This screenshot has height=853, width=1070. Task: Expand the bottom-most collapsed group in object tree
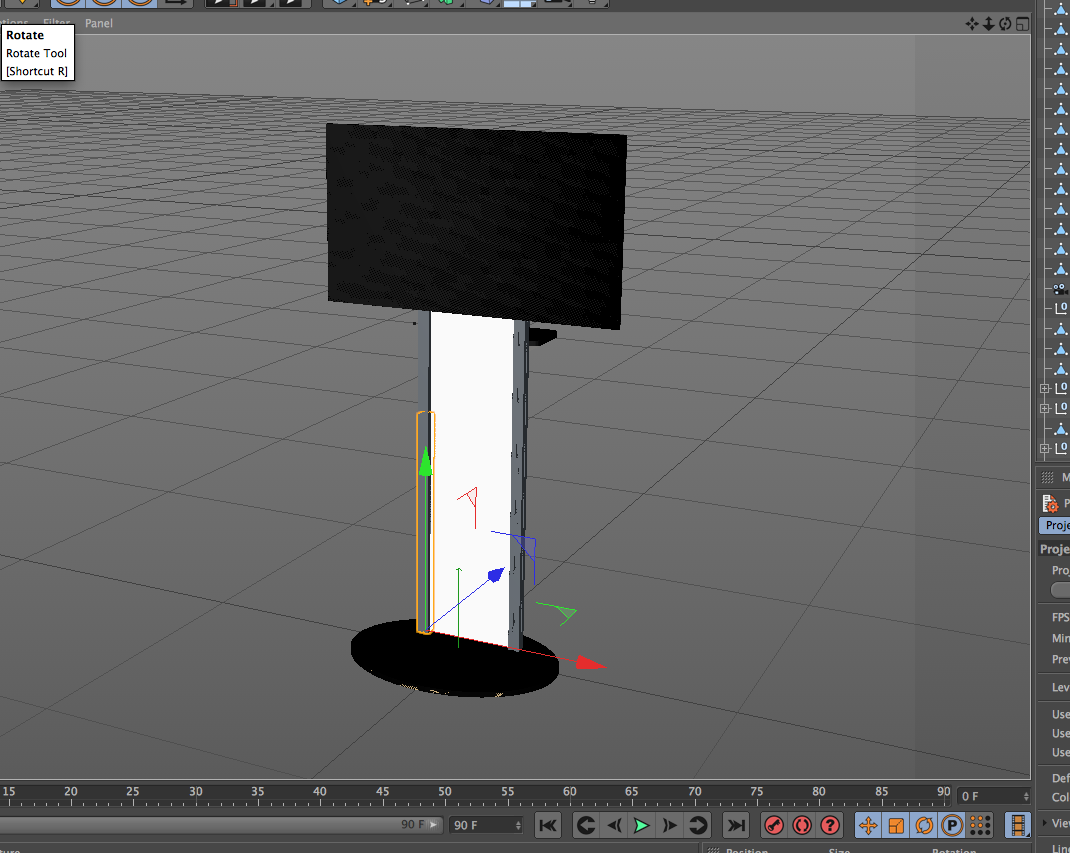click(1045, 448)
